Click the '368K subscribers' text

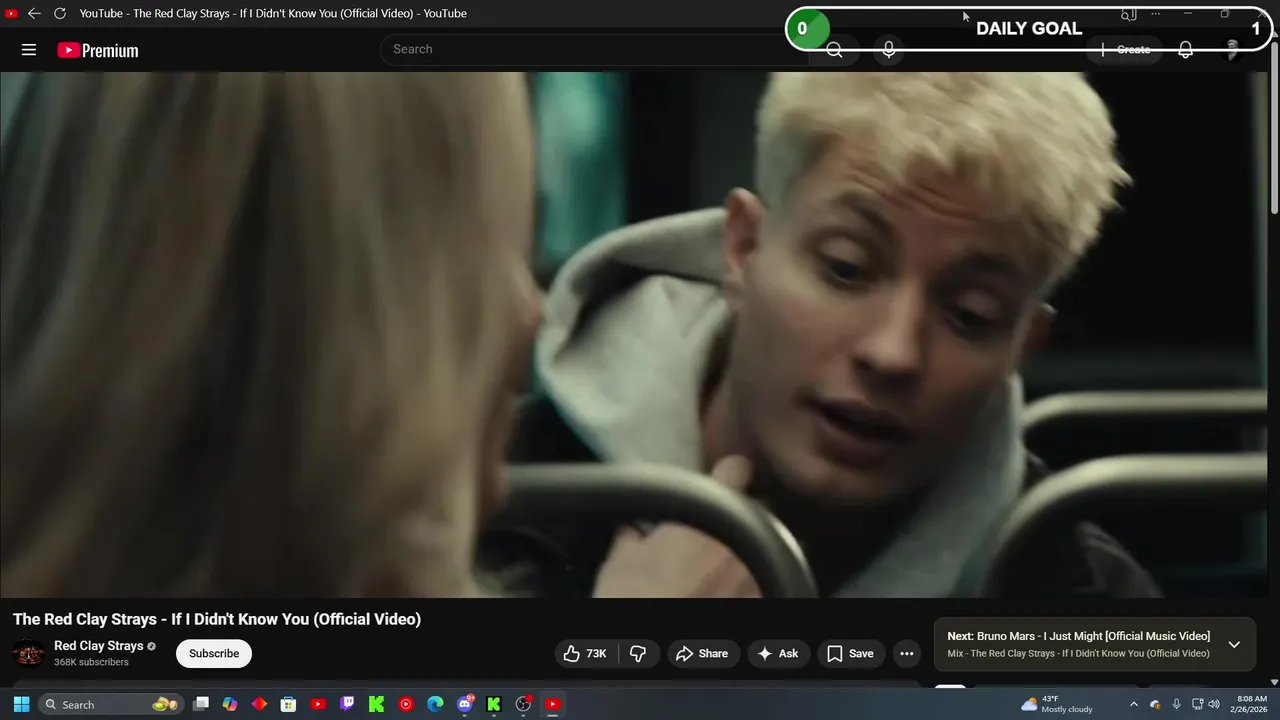[91, 662]
